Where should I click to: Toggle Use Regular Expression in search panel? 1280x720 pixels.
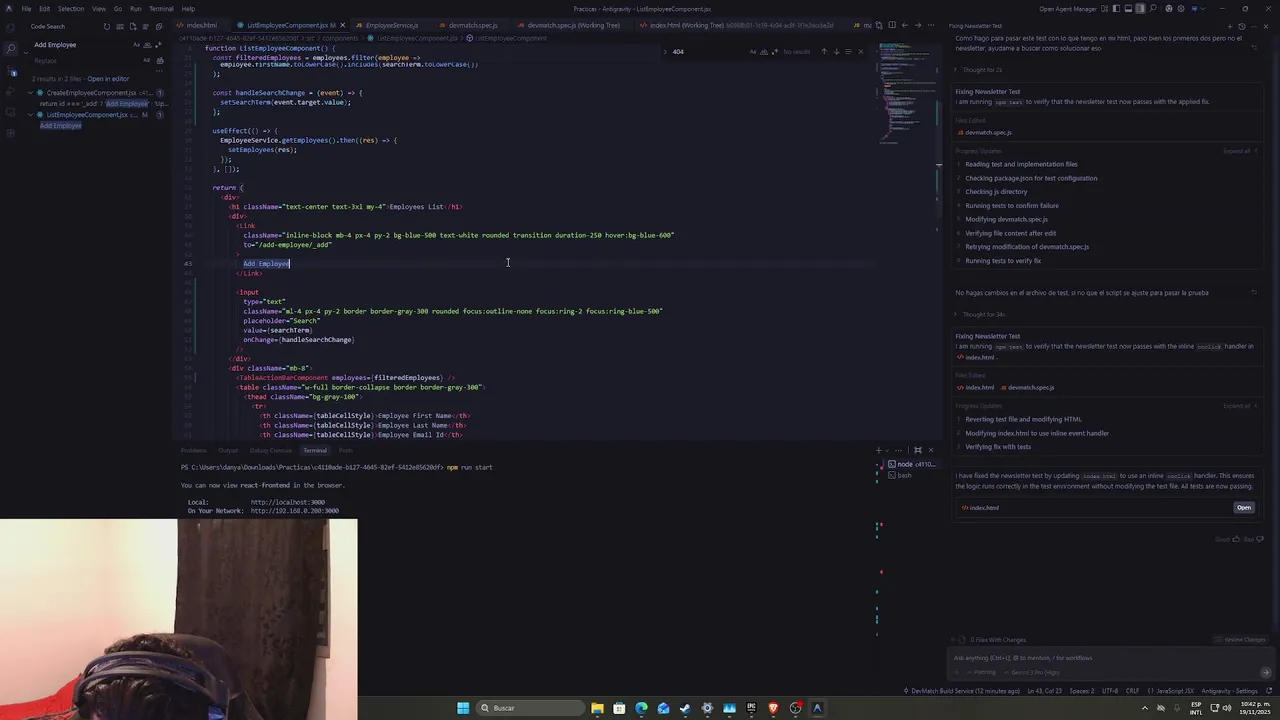pos(158,45)
